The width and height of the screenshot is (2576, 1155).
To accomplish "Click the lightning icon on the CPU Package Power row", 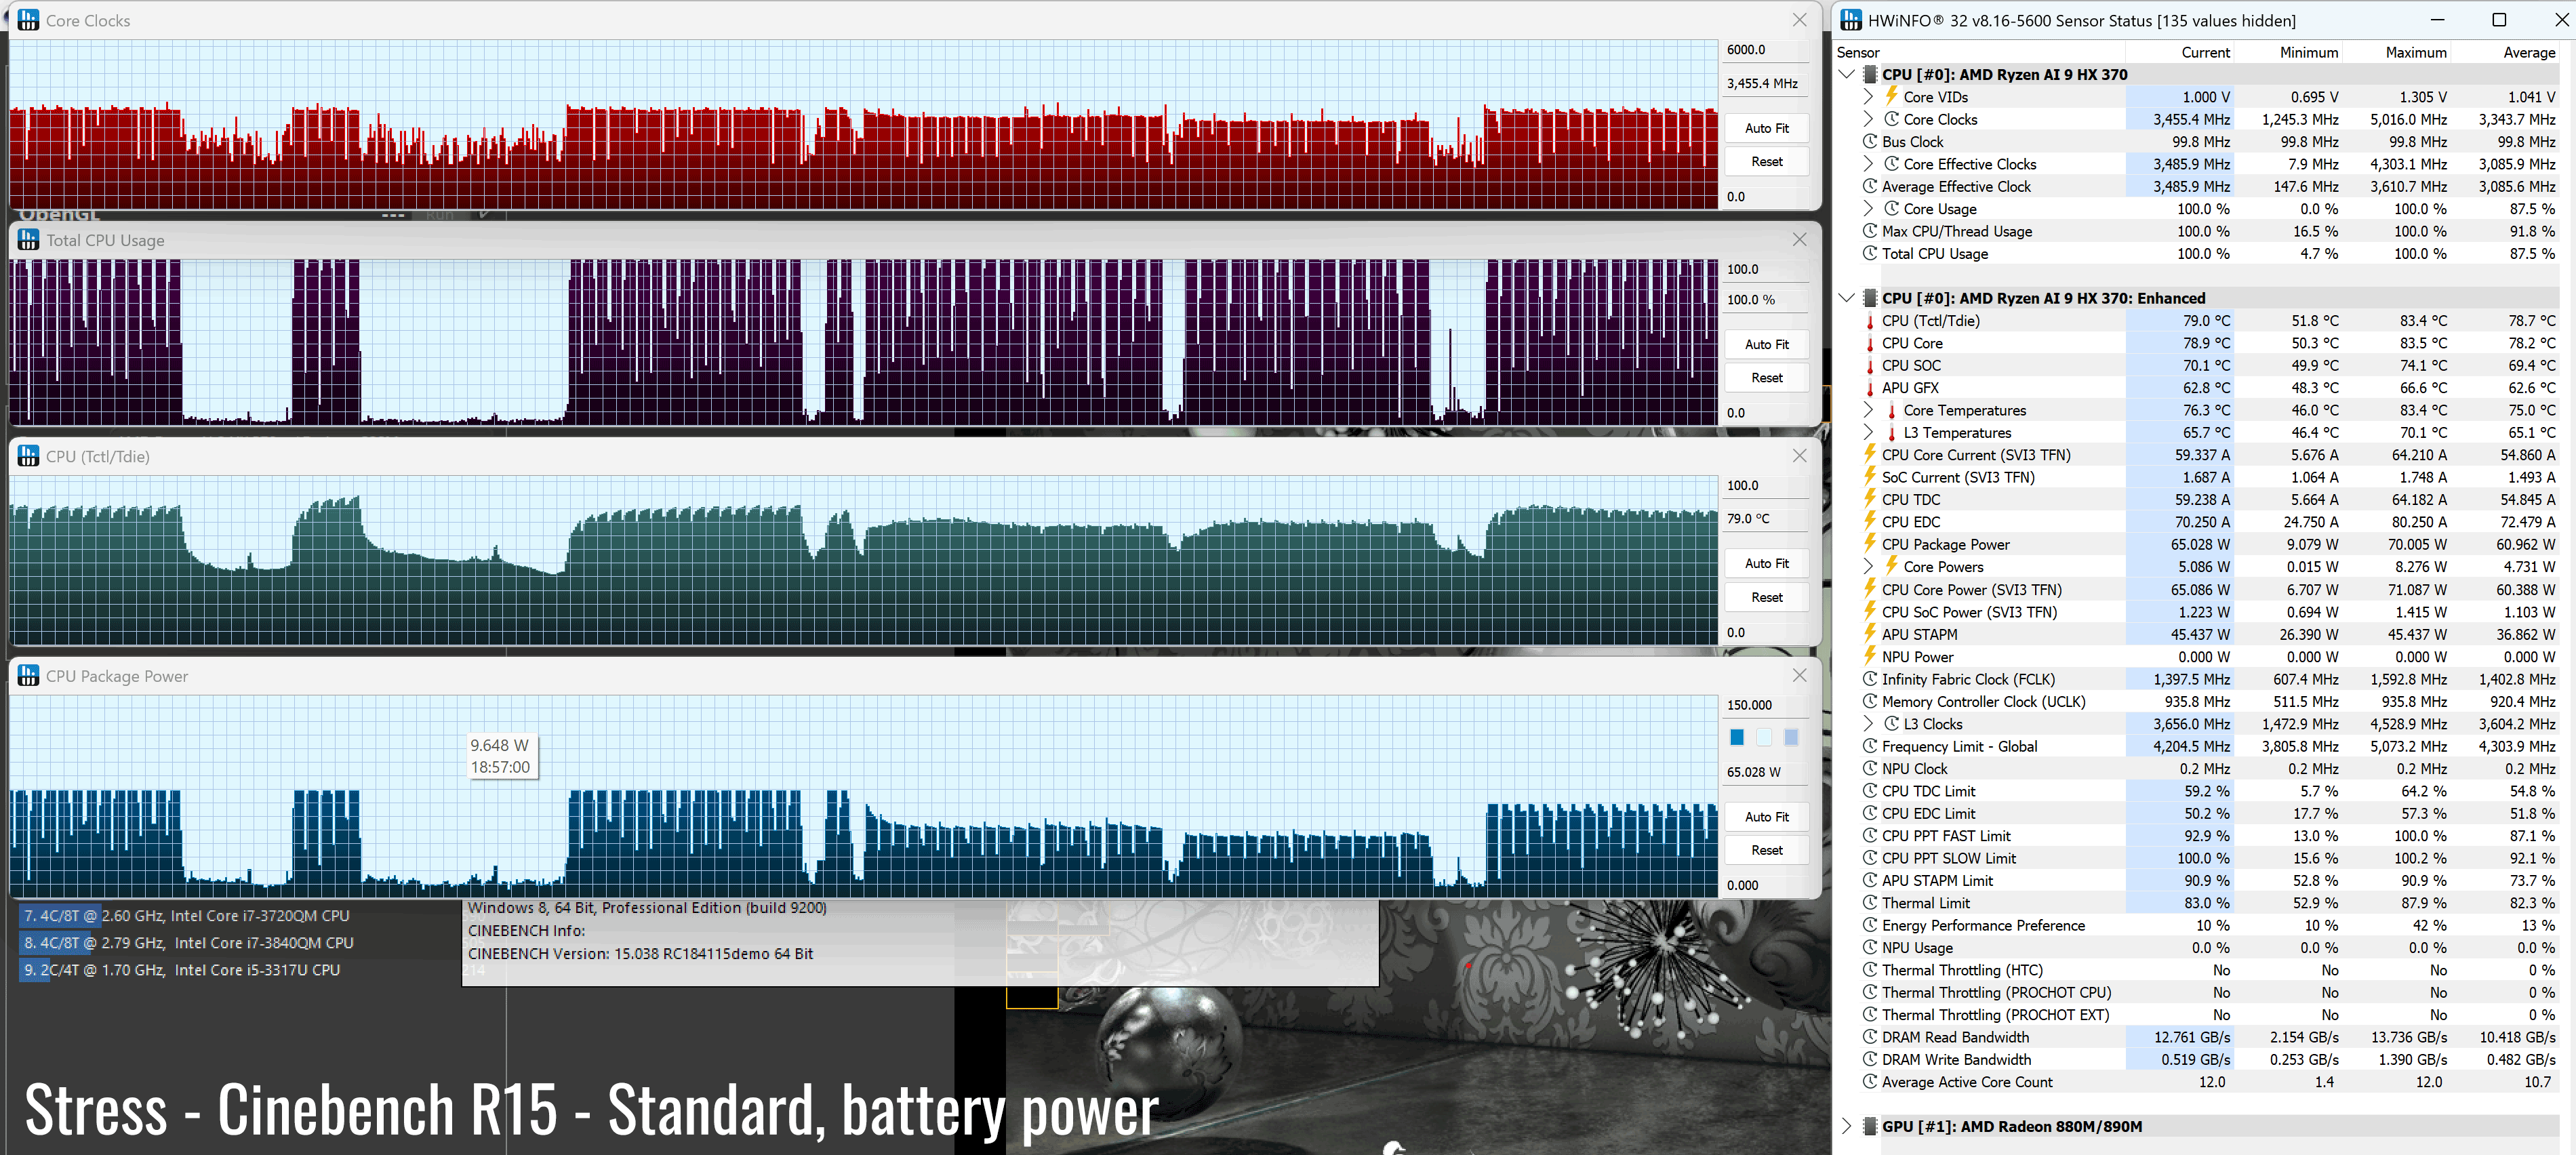I will (x=1870, y=544).
